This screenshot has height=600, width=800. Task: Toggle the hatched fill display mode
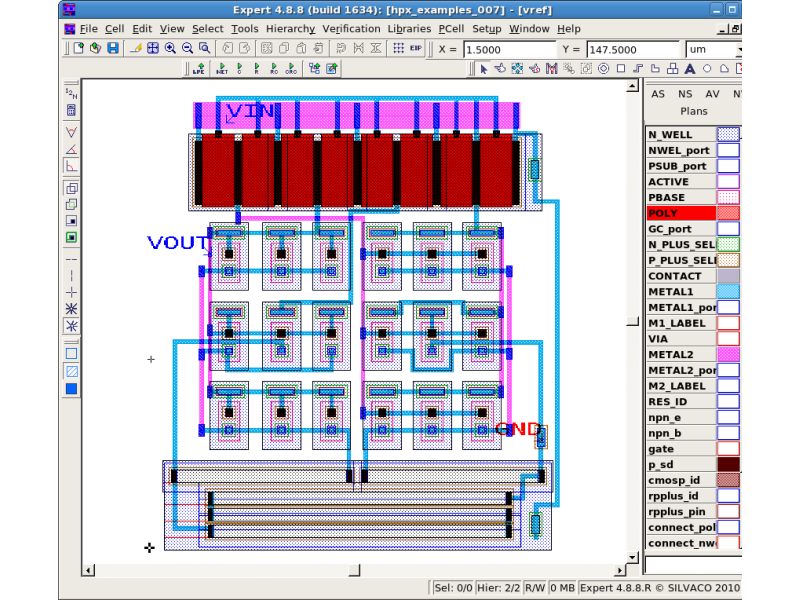pyautogui.click(x=71, y=371)
